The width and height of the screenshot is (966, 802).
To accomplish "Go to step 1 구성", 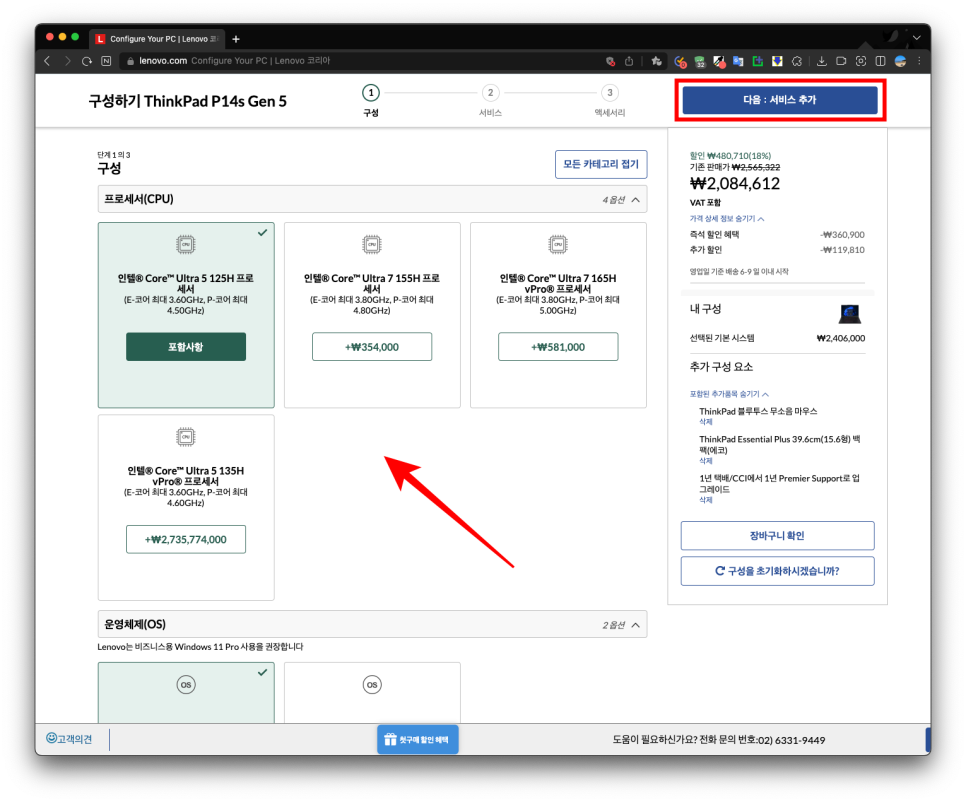I will point(371,100).
